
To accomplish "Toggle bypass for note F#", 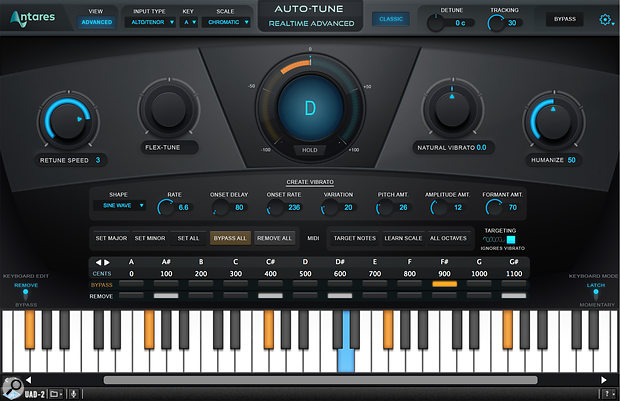I will click(444, 284).
